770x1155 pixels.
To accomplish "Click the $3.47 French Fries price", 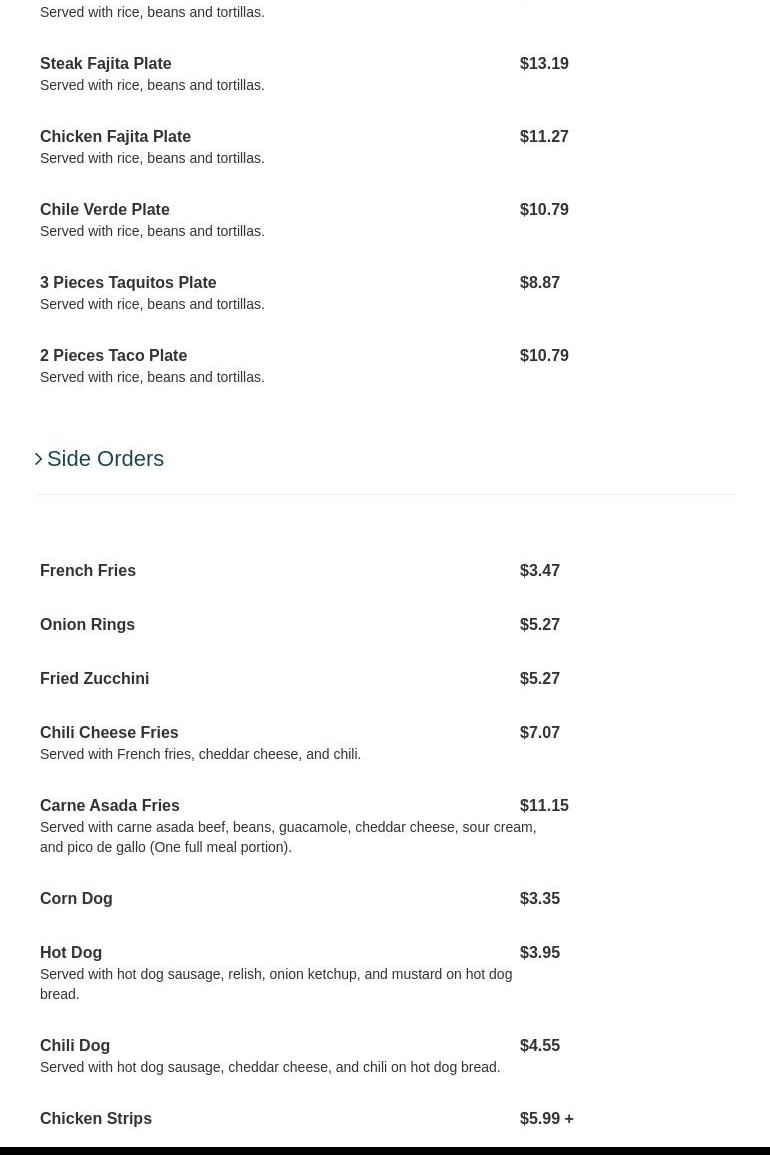I will [540, 571].
